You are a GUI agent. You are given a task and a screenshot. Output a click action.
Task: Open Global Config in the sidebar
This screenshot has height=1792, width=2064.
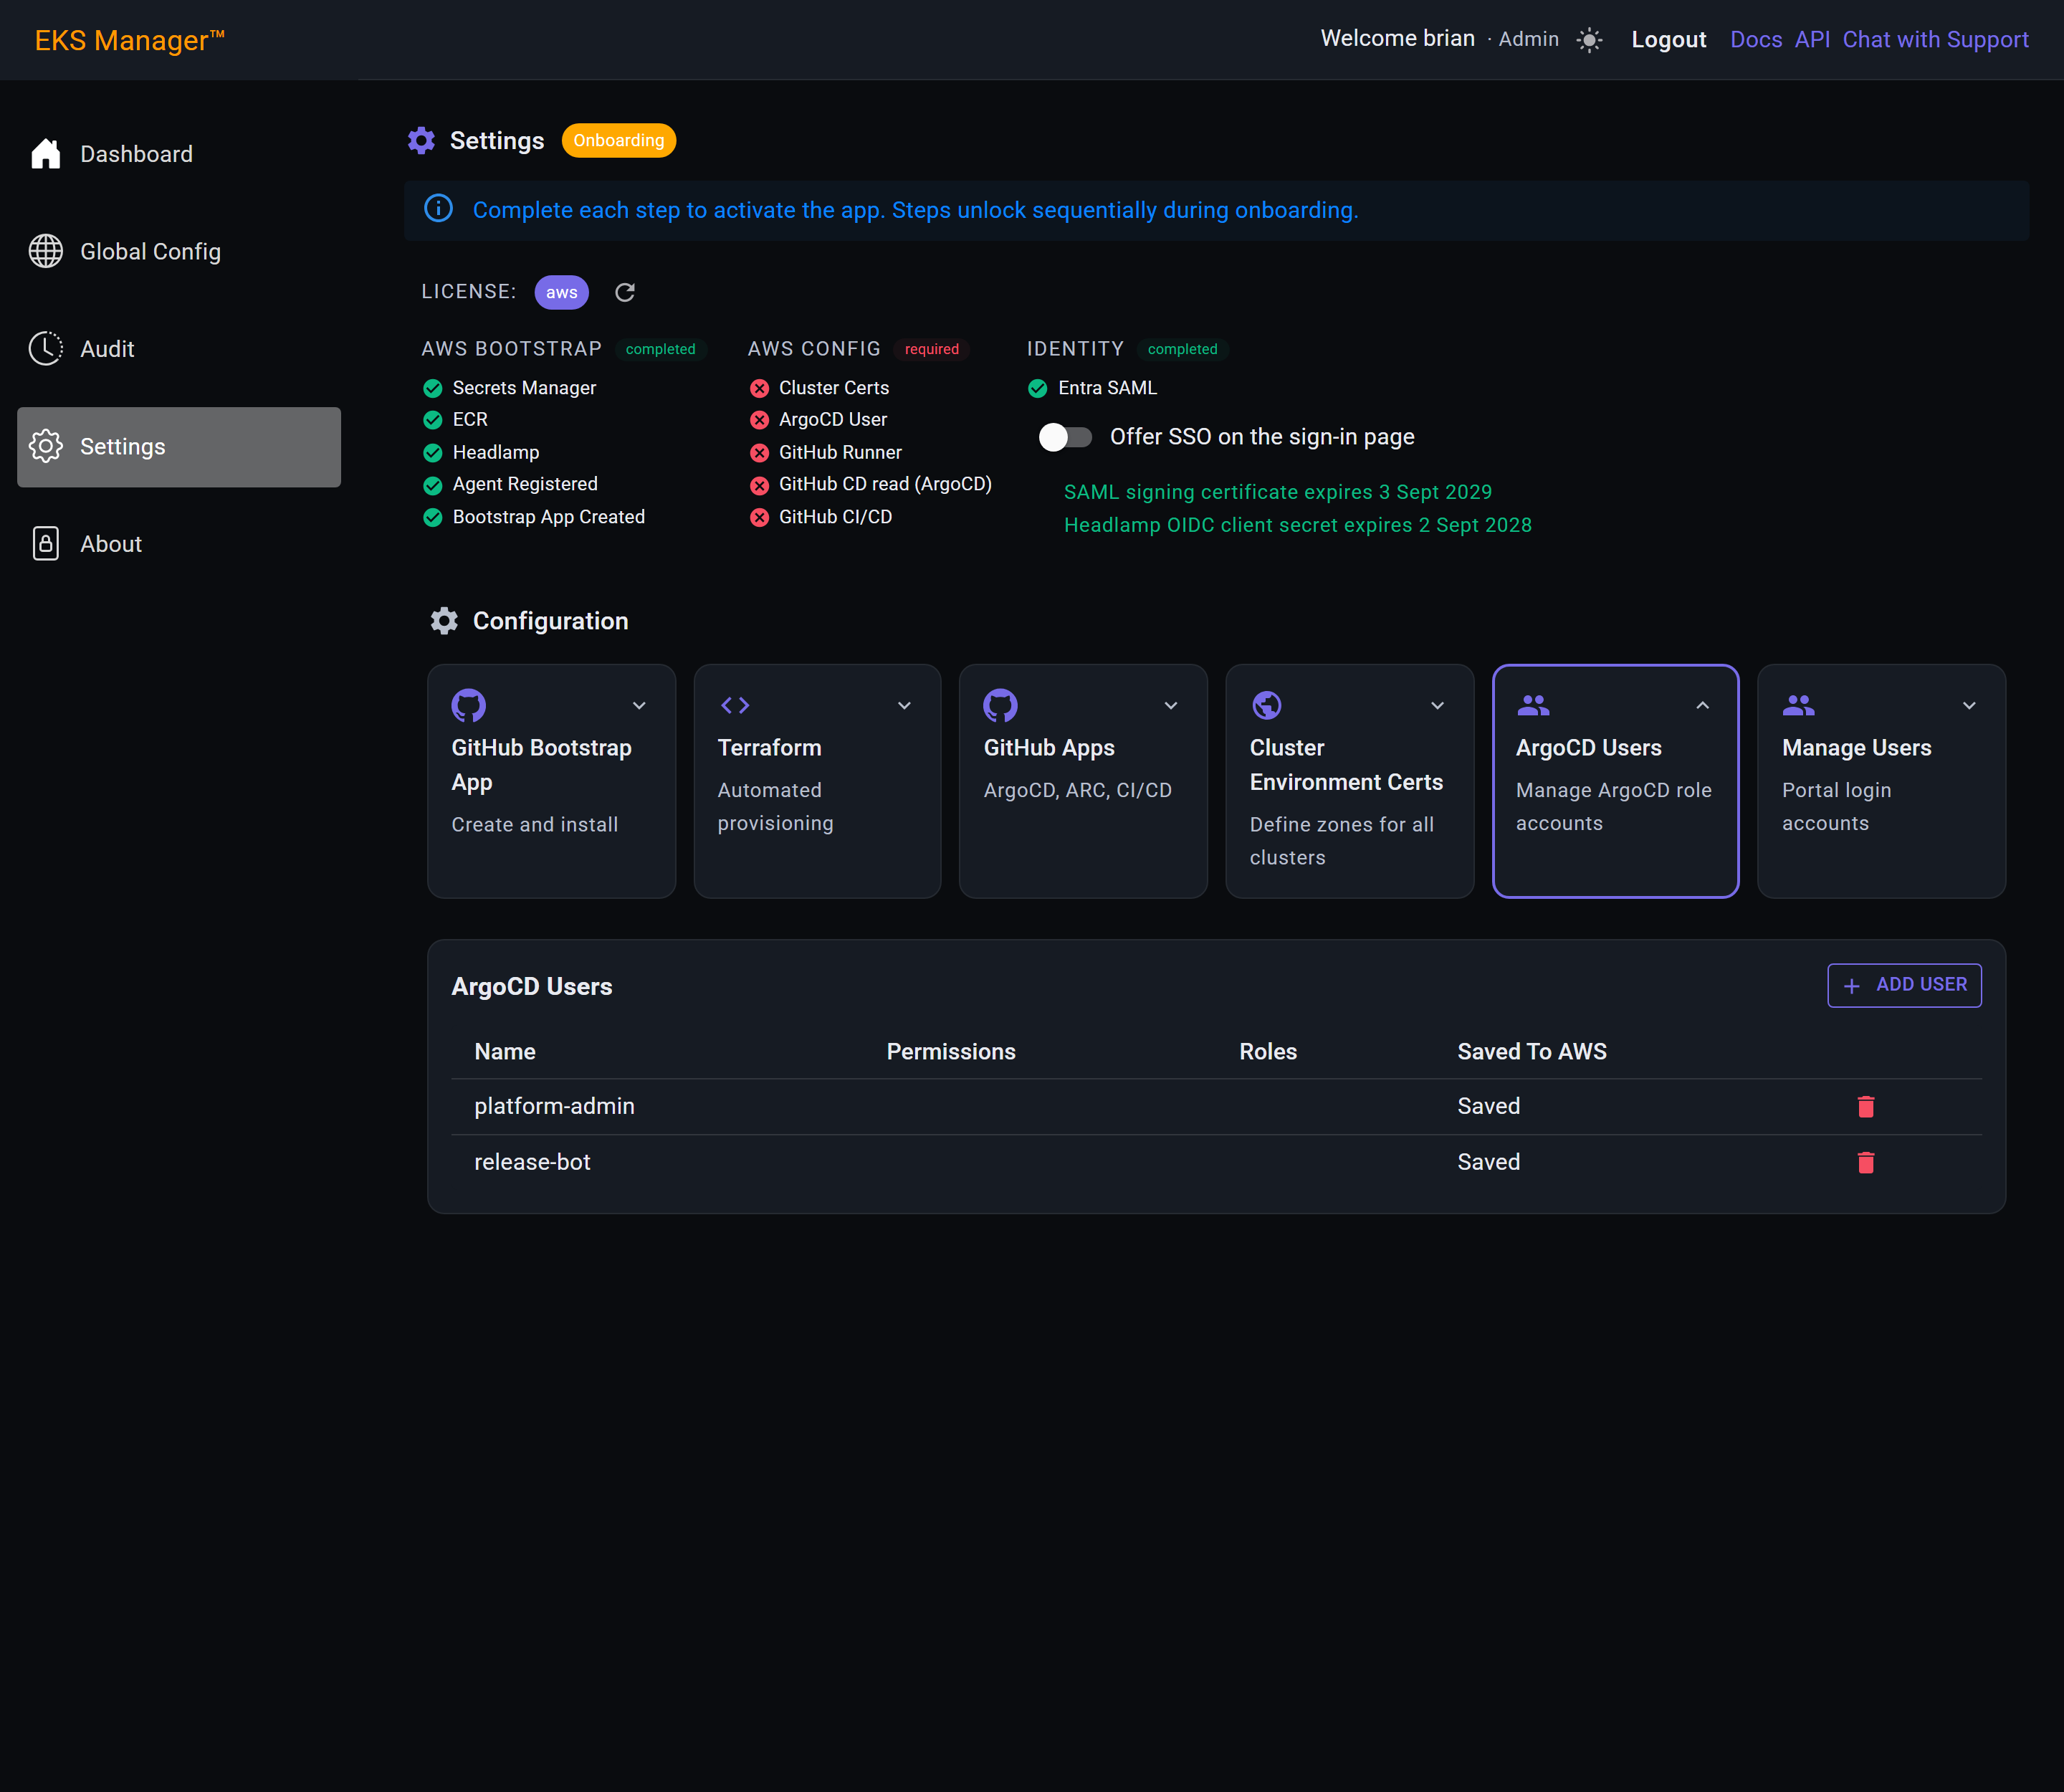click(x=179, y=251)
